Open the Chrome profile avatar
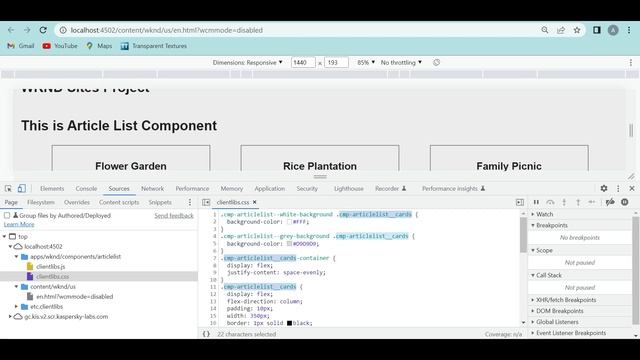 pos(613,30)
